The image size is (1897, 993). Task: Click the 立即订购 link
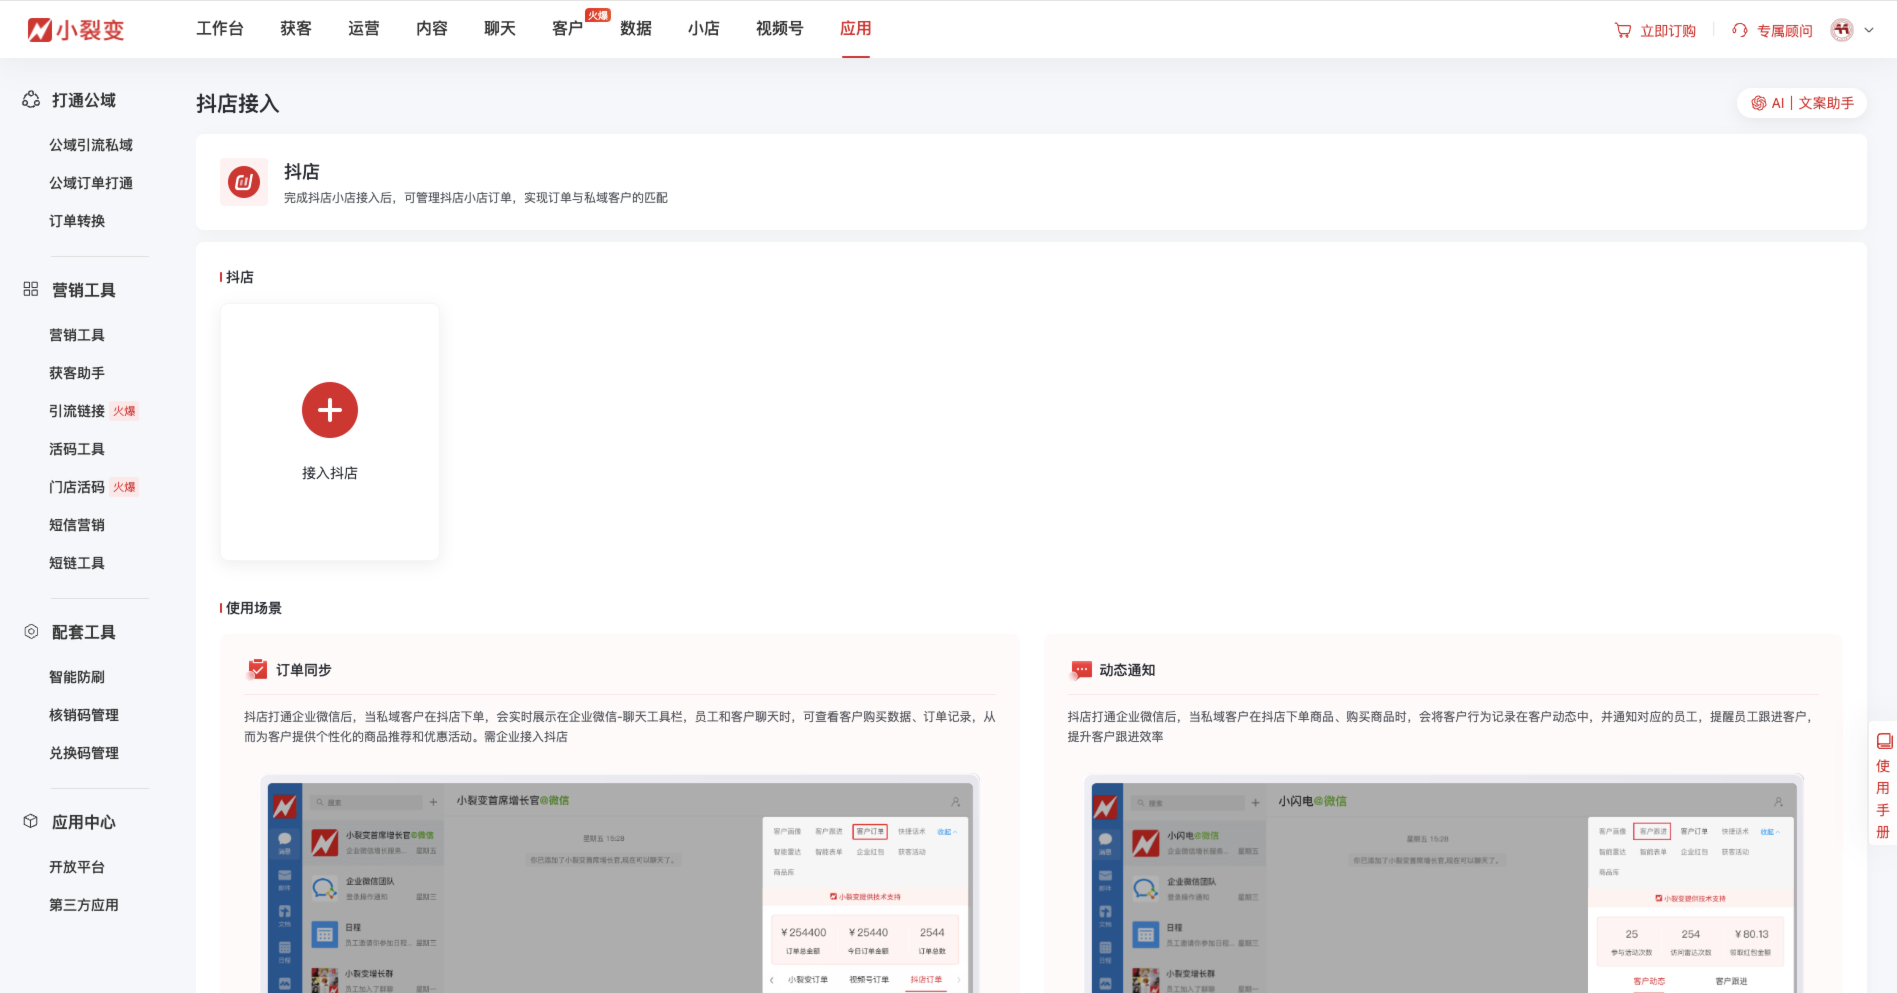1668,31
